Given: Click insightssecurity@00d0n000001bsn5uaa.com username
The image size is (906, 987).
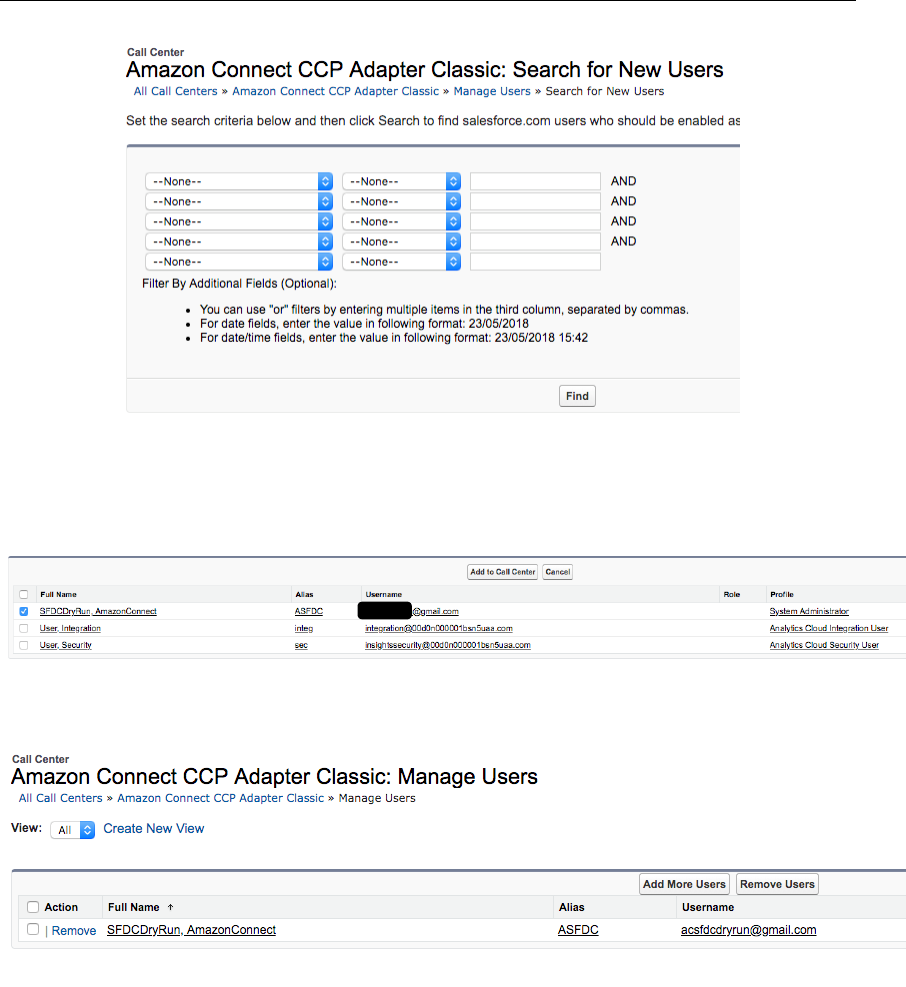Looking at the screenshot, I should point(448,645).
